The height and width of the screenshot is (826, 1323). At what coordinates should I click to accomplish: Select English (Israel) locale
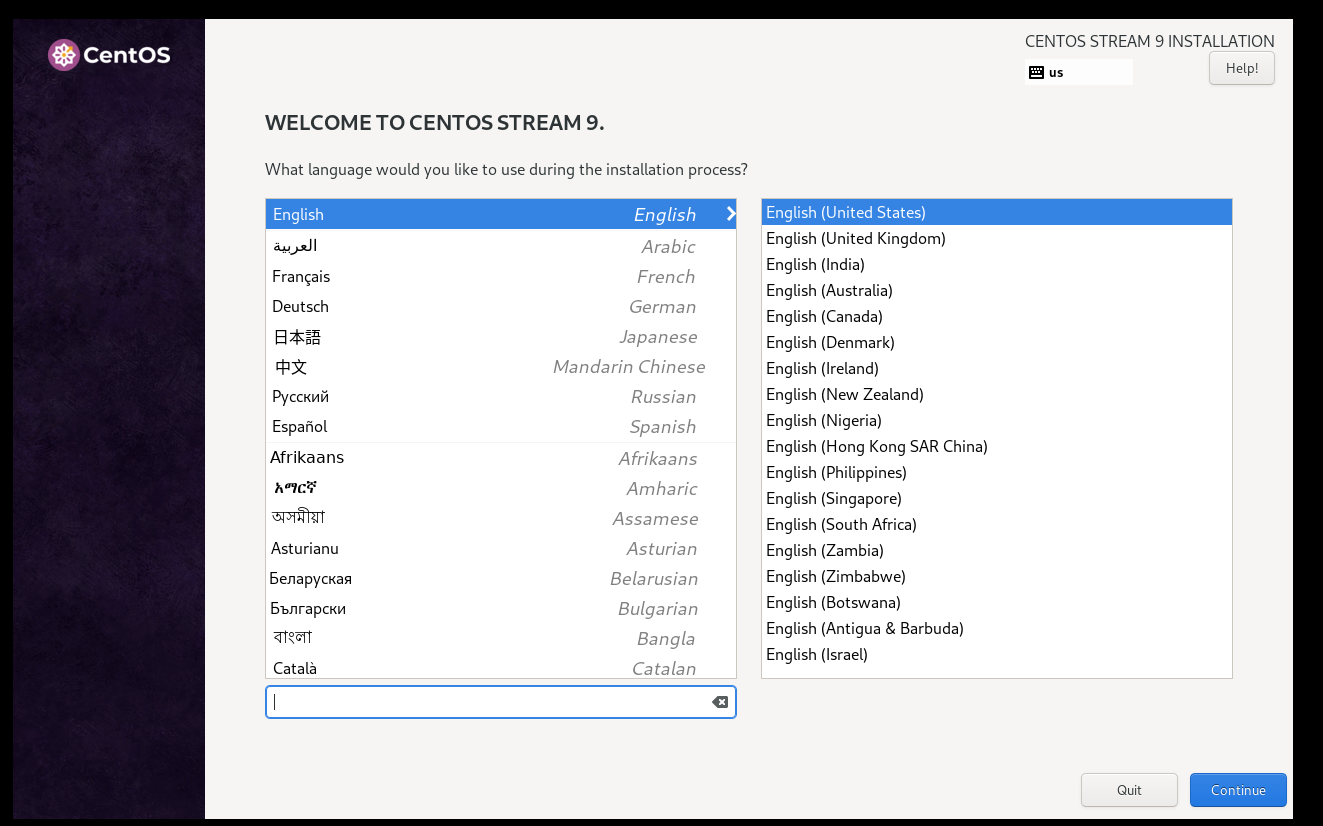pyautogui.click(x=997, y=654)
